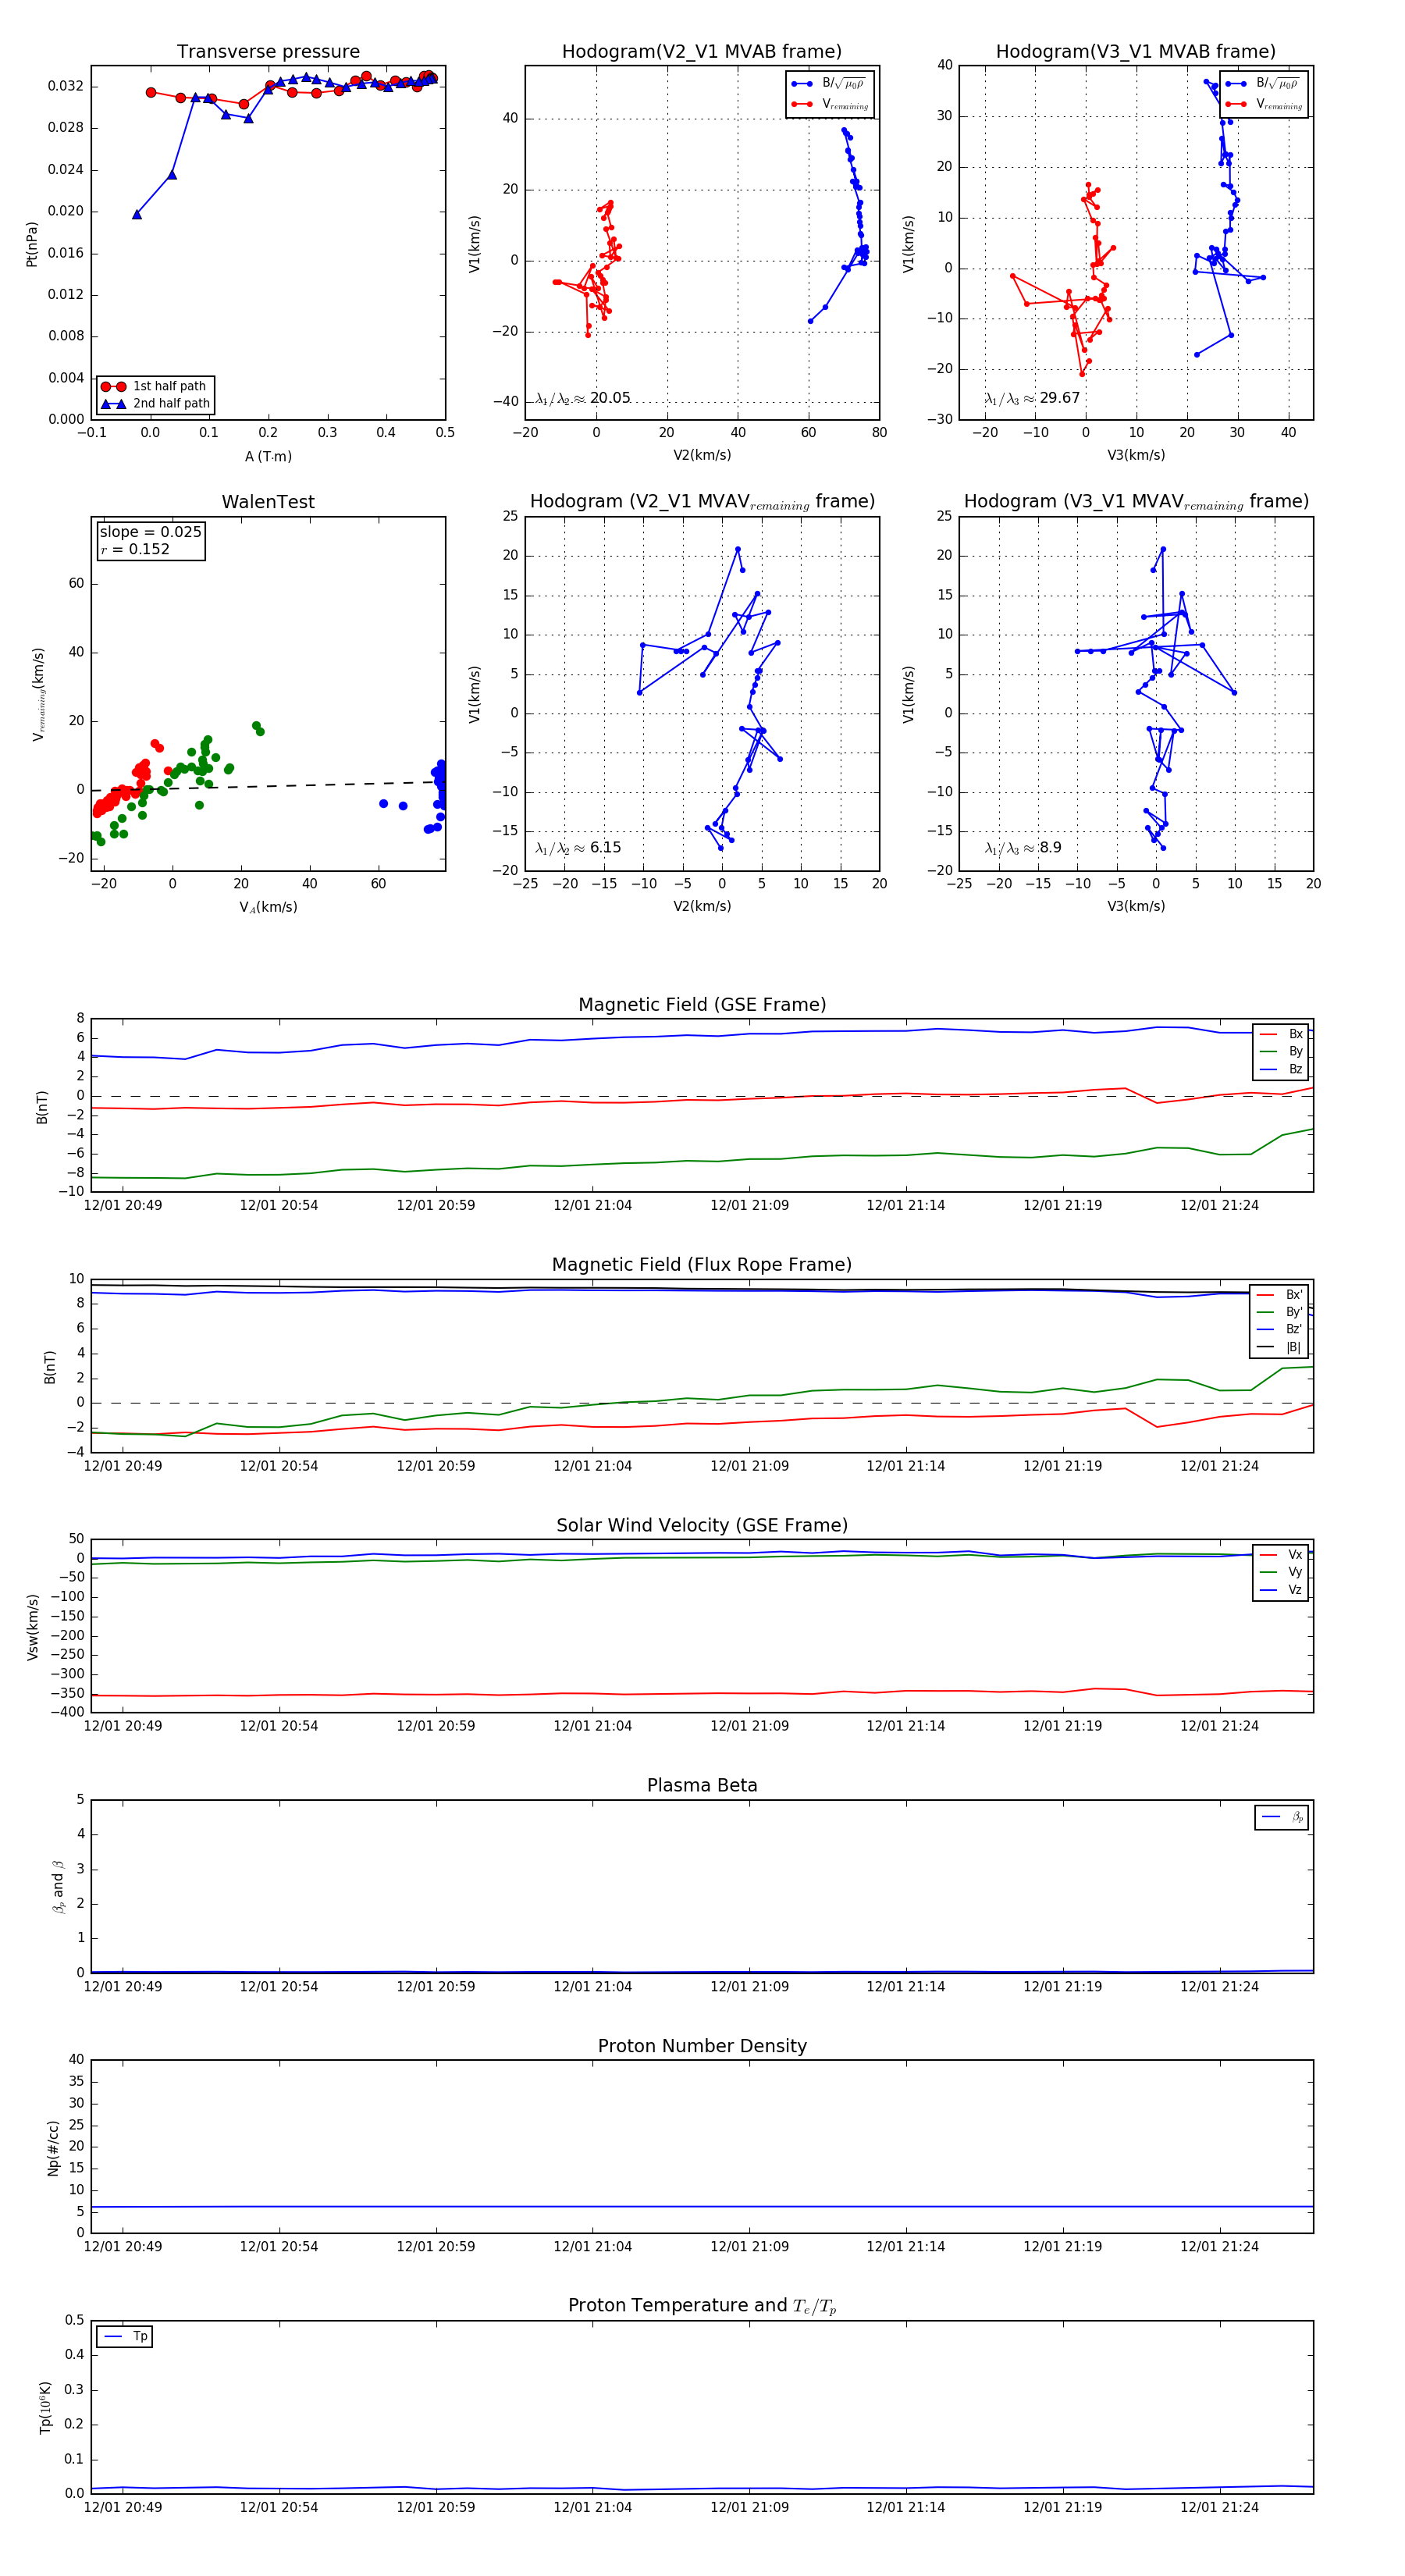
Task: Click the "B(nT)" y-axis label of GSE magnetic field
Action: 42,1107
